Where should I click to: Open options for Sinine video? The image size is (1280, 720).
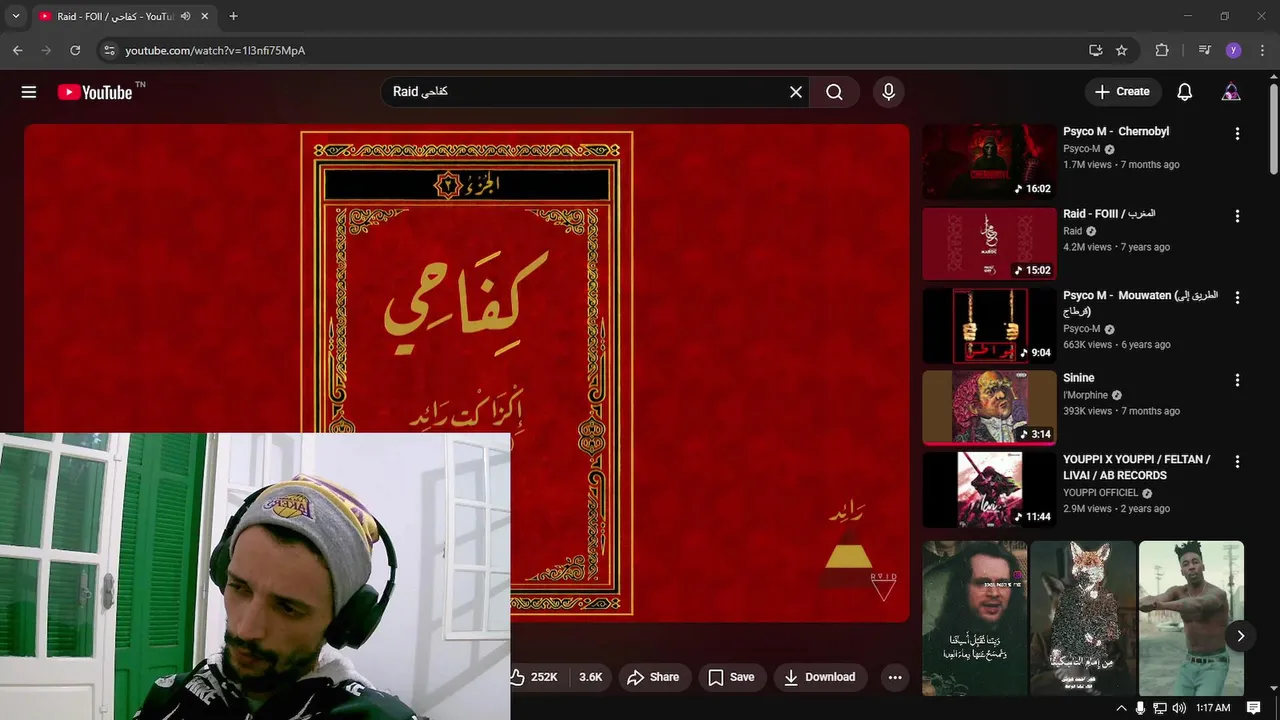pos(1237,380)
